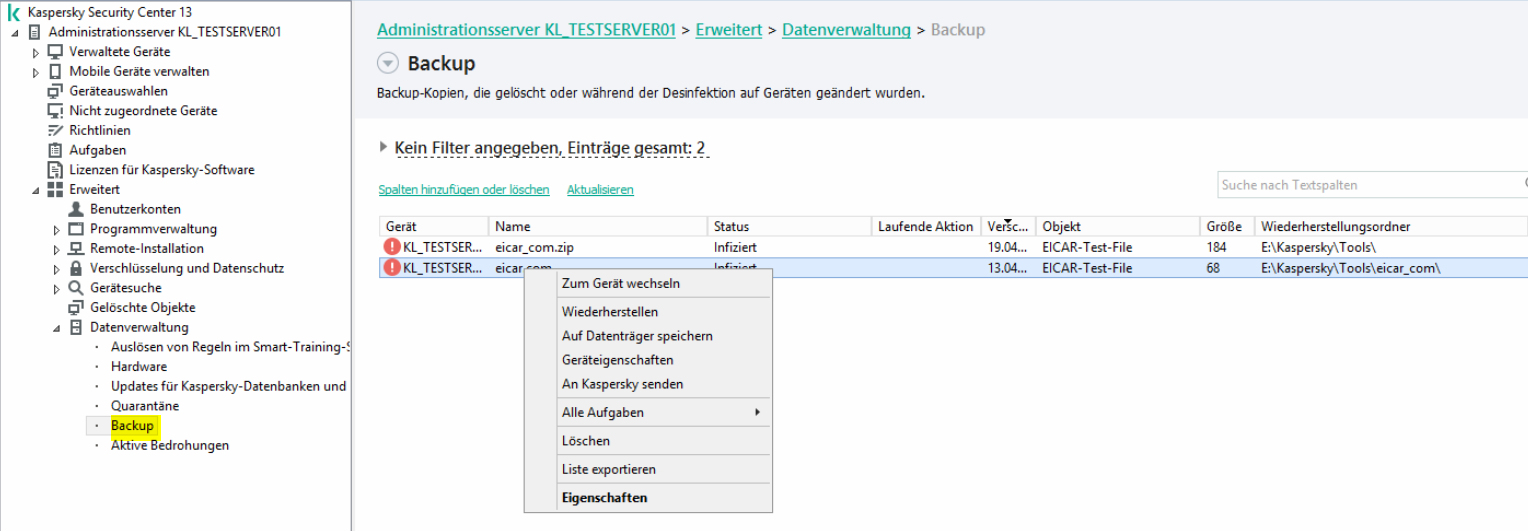Click the Benutzerkonten user icon
The height and width of the screenshot is (531, 1528).
(76, 209)
